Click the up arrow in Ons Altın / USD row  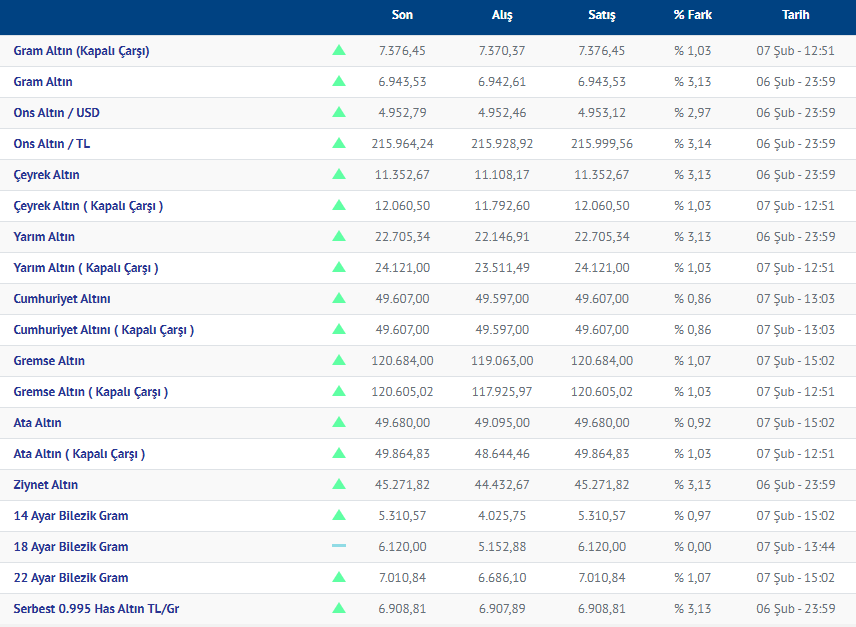coord(339,112)
